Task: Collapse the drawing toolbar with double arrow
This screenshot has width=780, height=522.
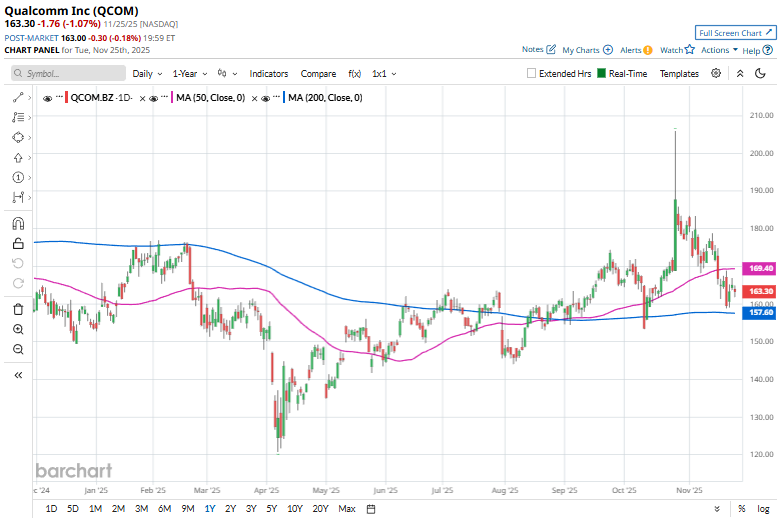Action: coord(18,375)
